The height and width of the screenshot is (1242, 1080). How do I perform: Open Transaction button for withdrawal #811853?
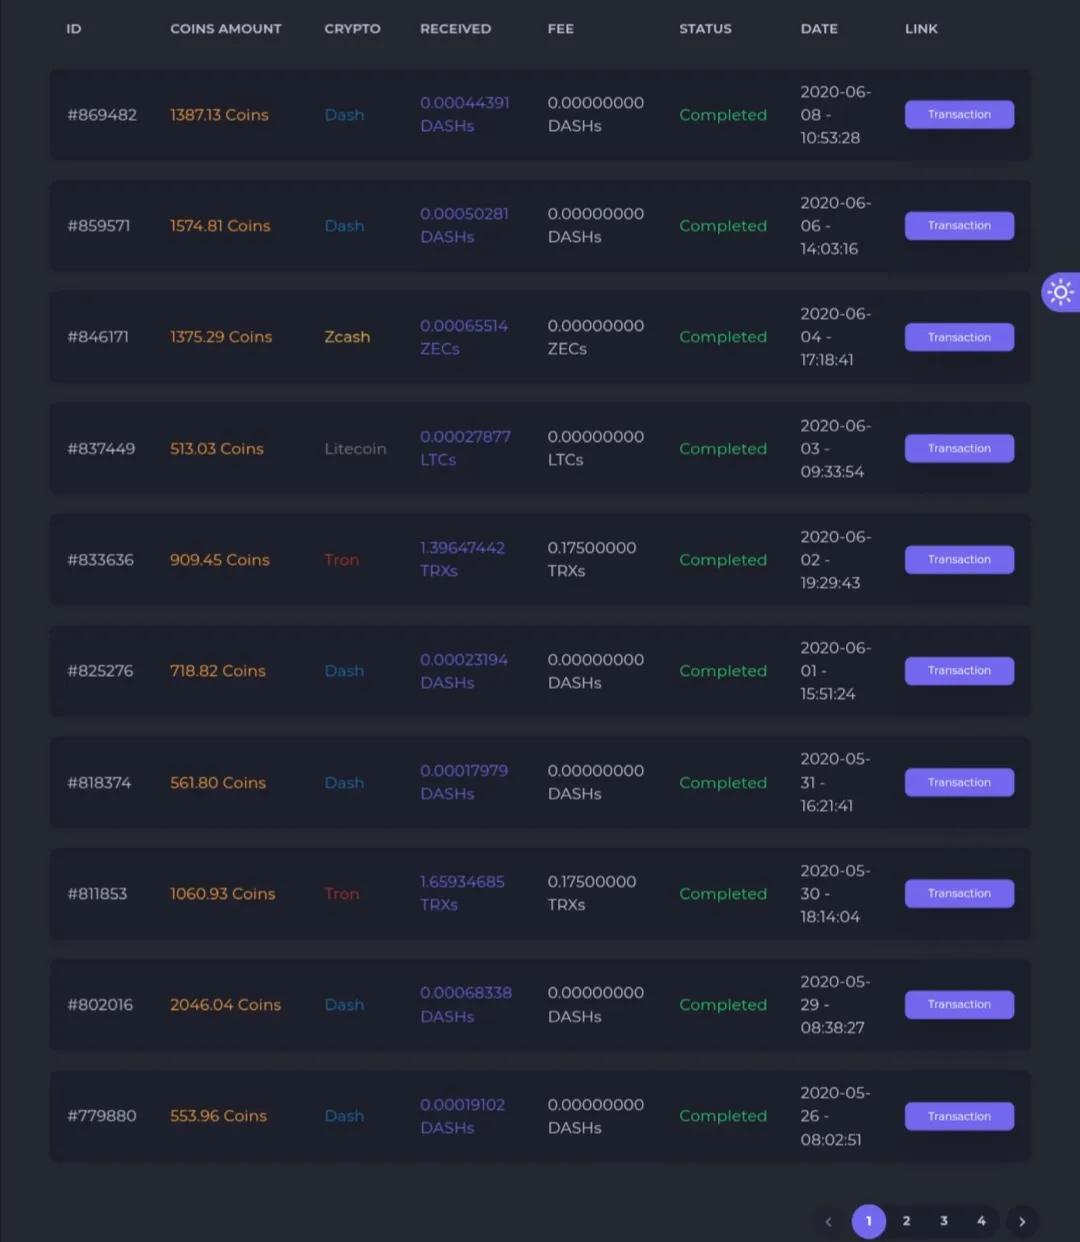pyautogui.click(x=959, y=893)
